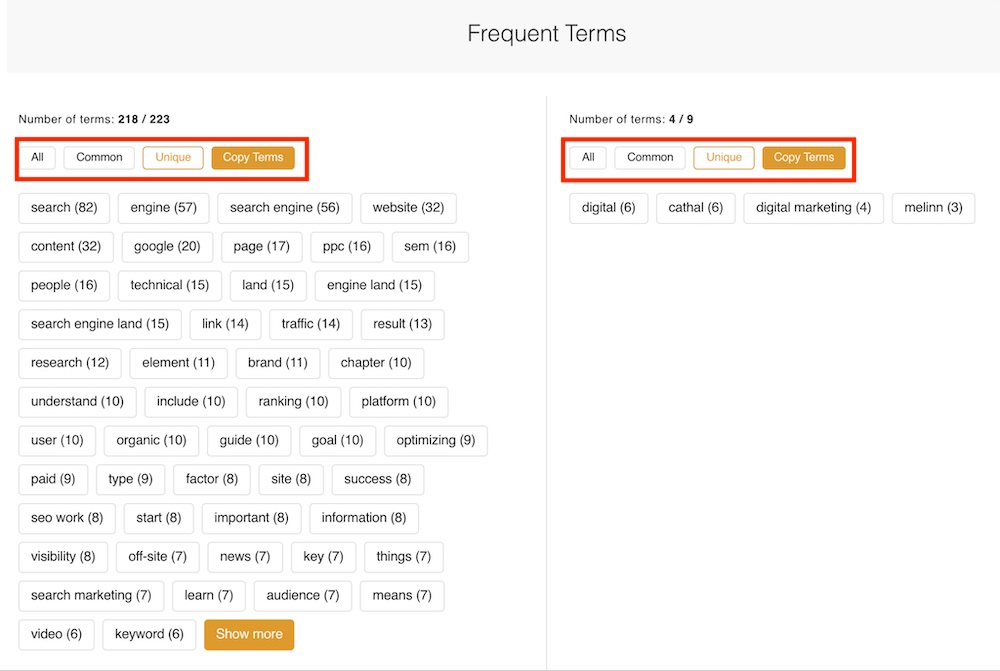1000x671 pixels.
Task: Select the All filter in right panel
Action: pos(588,157)
